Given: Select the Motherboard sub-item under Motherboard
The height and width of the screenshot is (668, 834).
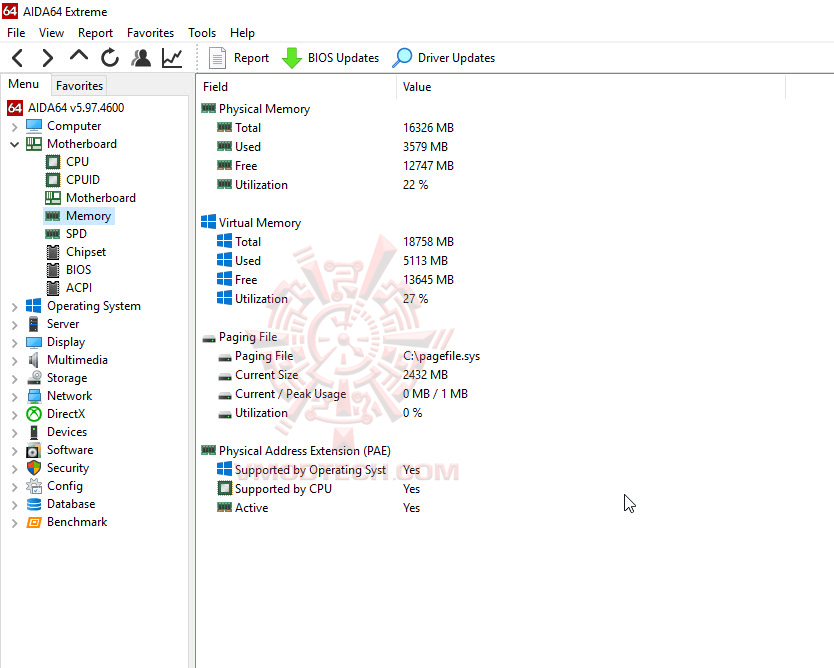Looking at the screenshot, I should tap(101, 198).
